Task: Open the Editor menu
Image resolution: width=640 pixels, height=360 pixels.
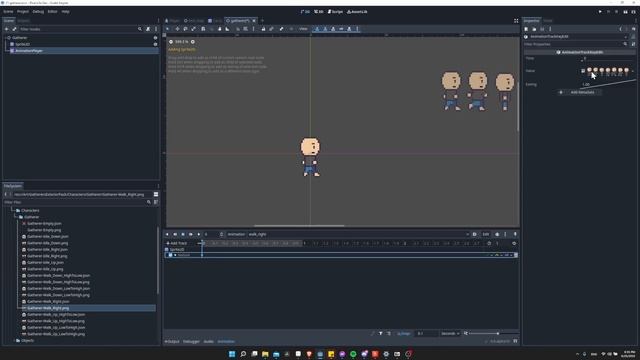Action: (x=53, y=12)
